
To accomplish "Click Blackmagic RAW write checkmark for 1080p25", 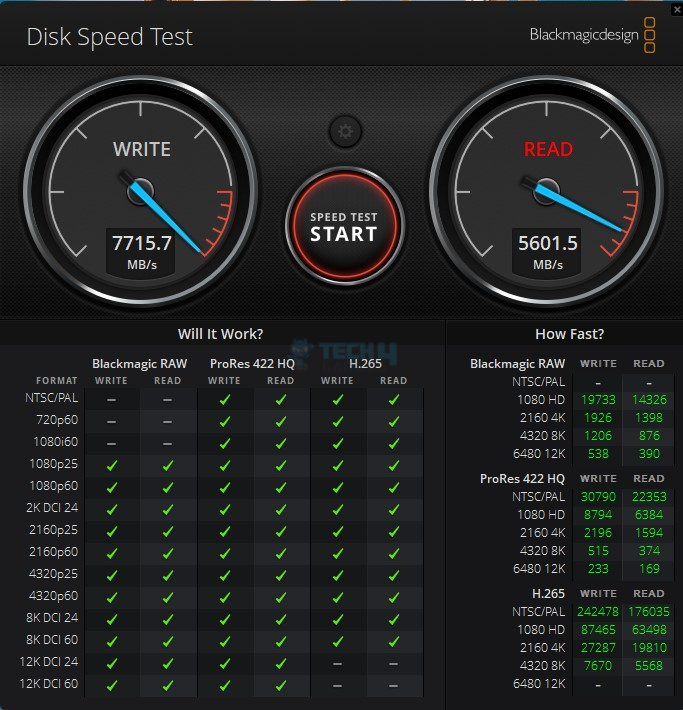I will pos(112,465).
